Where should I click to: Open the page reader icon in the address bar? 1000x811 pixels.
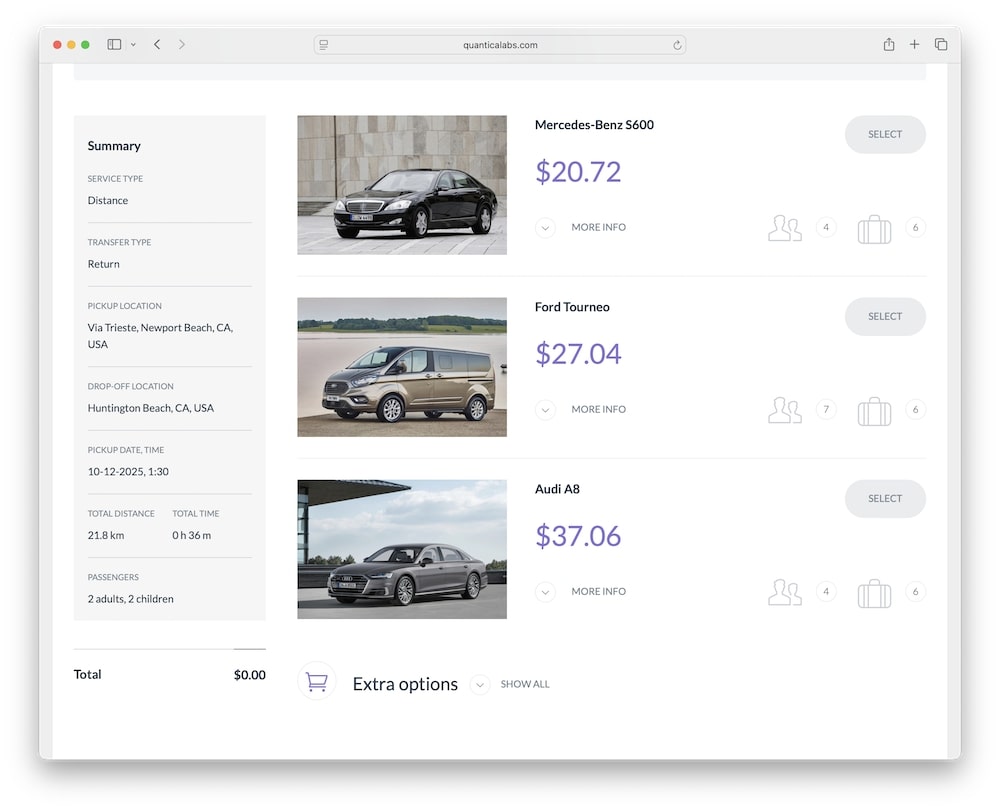tap(324, 45)
